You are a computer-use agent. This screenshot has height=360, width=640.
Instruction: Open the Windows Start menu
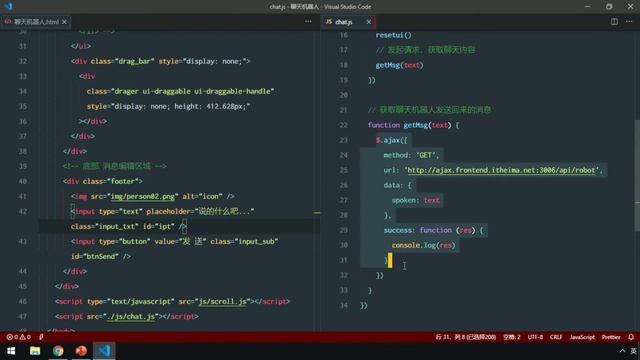(11, 351)
